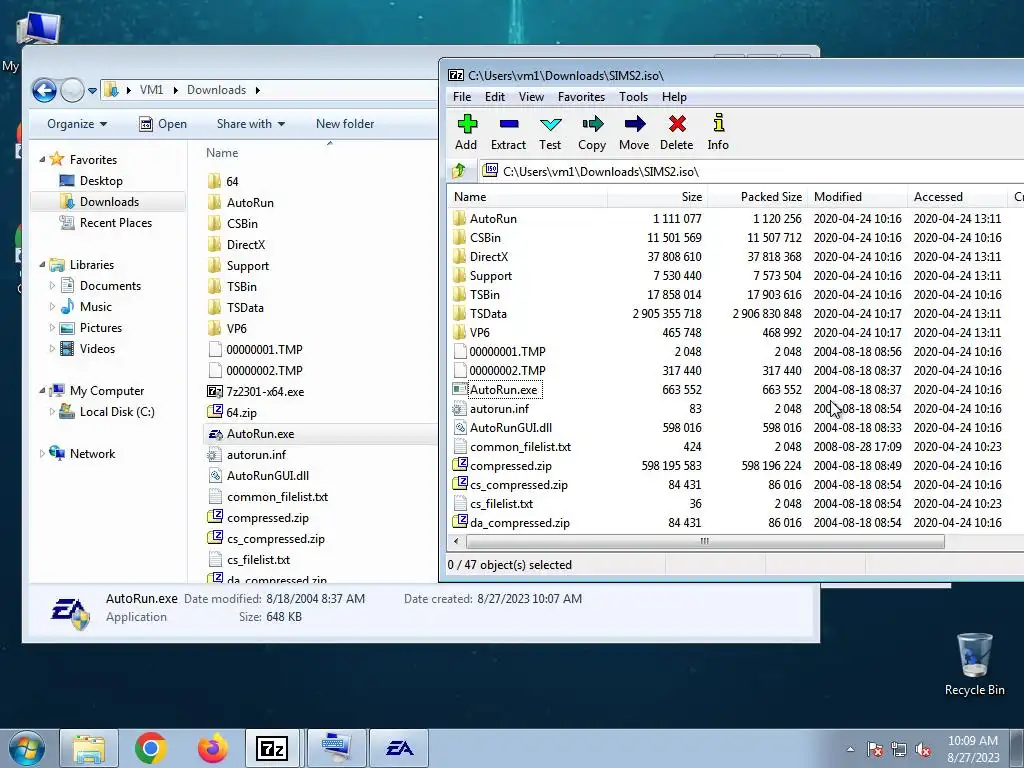The height and width of the screenshot is (768, 1024).
Task: Select AutoRunGUI.dll in Explorer file list
Action: [267, 475]
